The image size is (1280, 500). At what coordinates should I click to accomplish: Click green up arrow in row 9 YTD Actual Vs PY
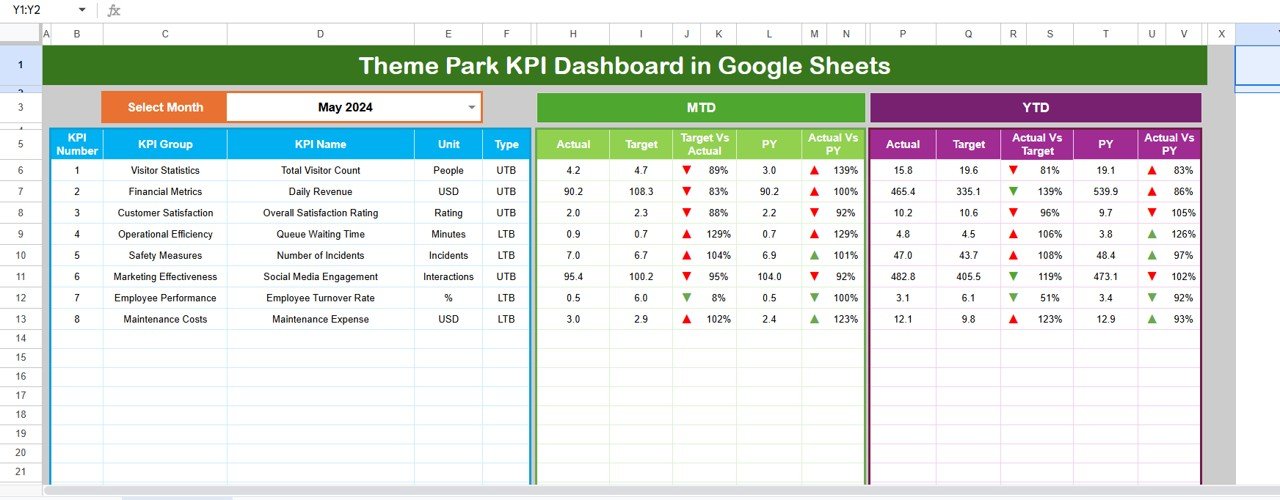tap(1152, 235)
